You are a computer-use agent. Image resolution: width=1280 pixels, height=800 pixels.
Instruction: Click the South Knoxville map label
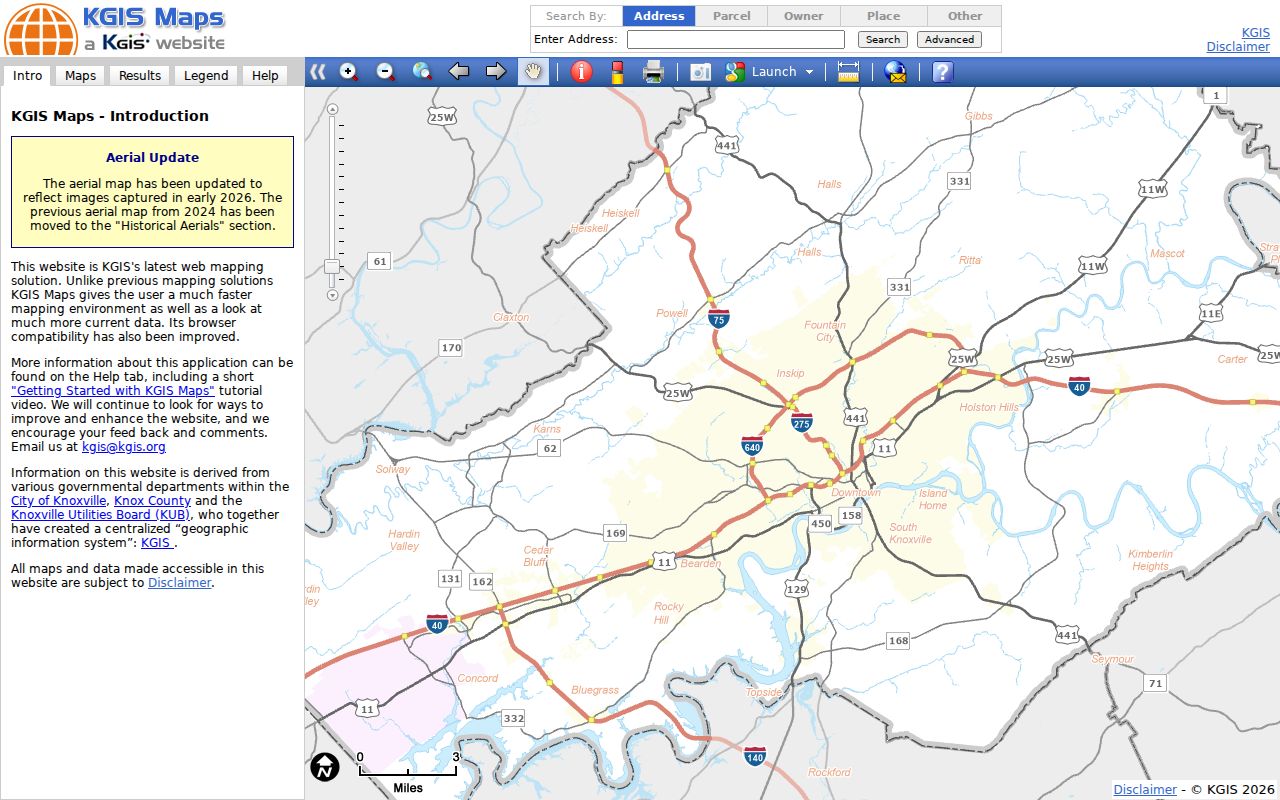(910, 533)
